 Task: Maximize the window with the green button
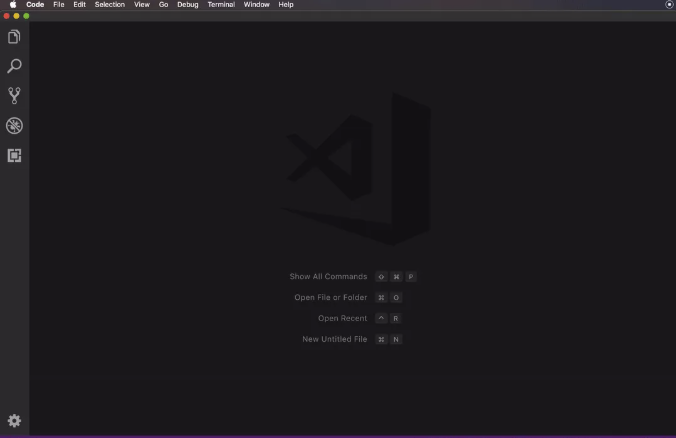tap(26, 16)
